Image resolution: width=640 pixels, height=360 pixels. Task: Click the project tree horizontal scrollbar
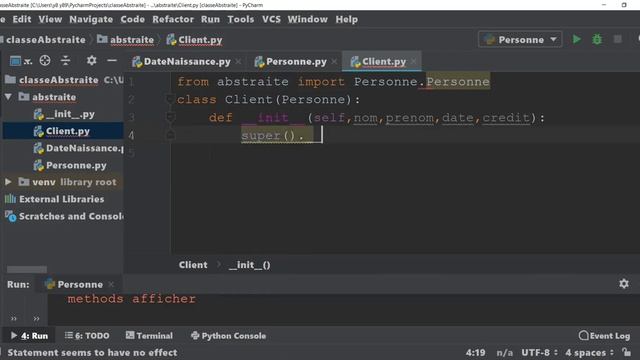click(x=27, y=269)
